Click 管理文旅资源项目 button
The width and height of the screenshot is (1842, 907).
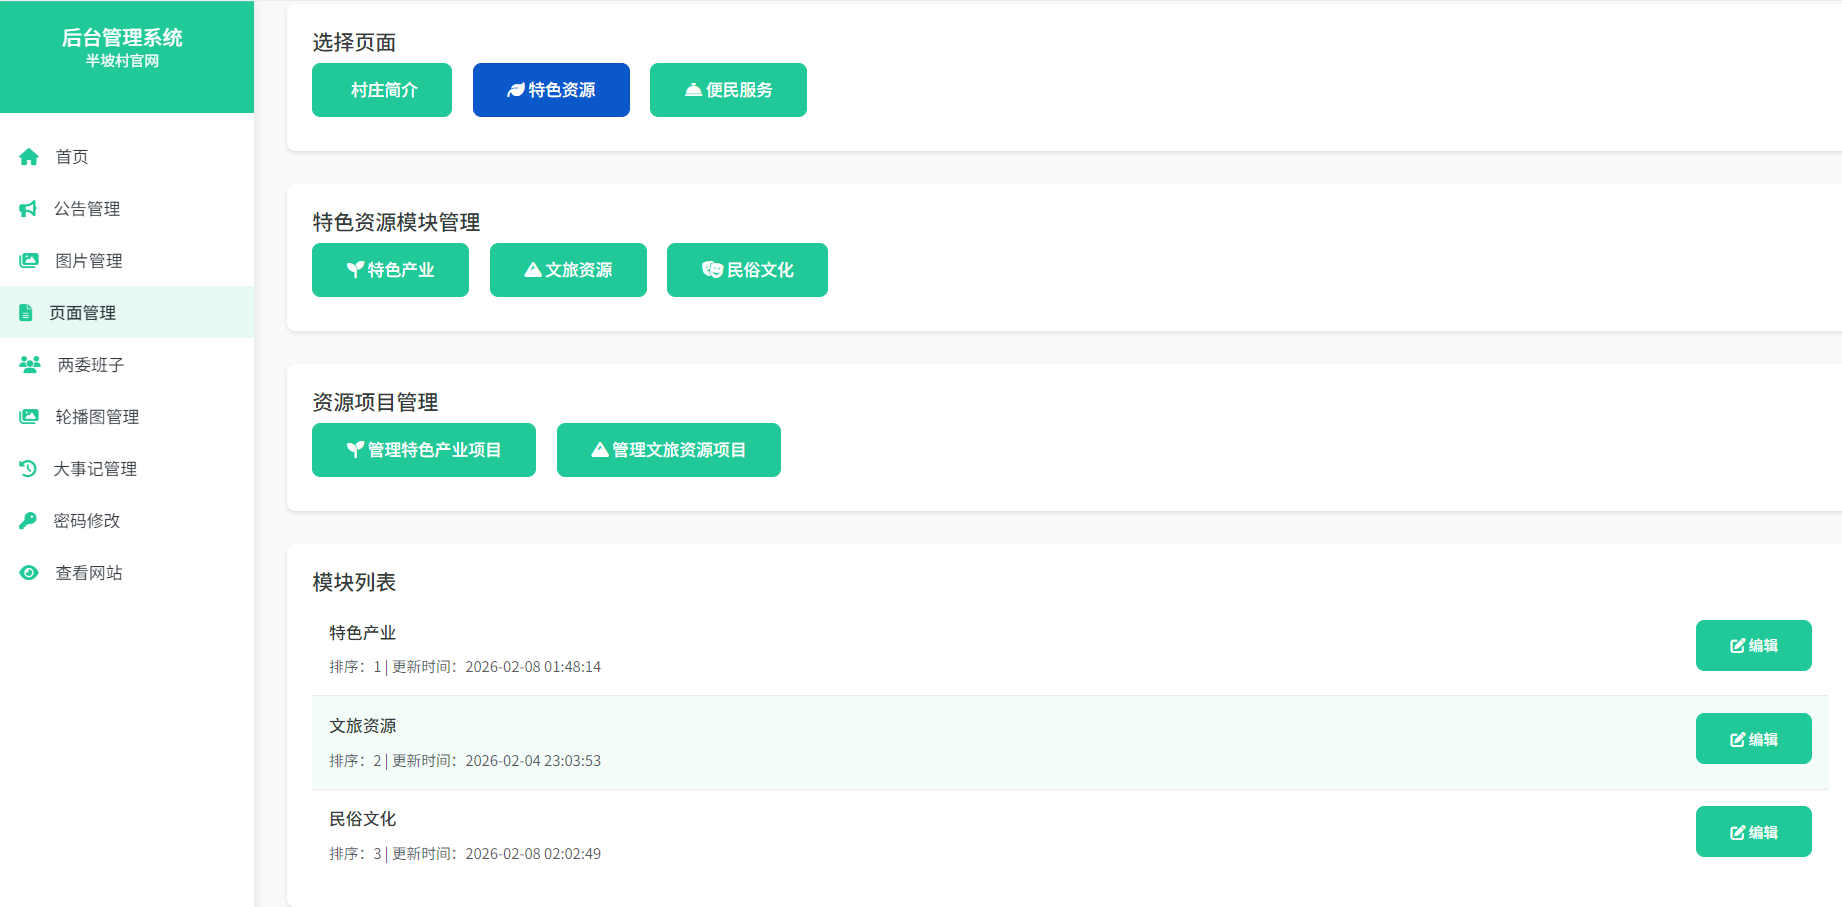tap(669, 450)
